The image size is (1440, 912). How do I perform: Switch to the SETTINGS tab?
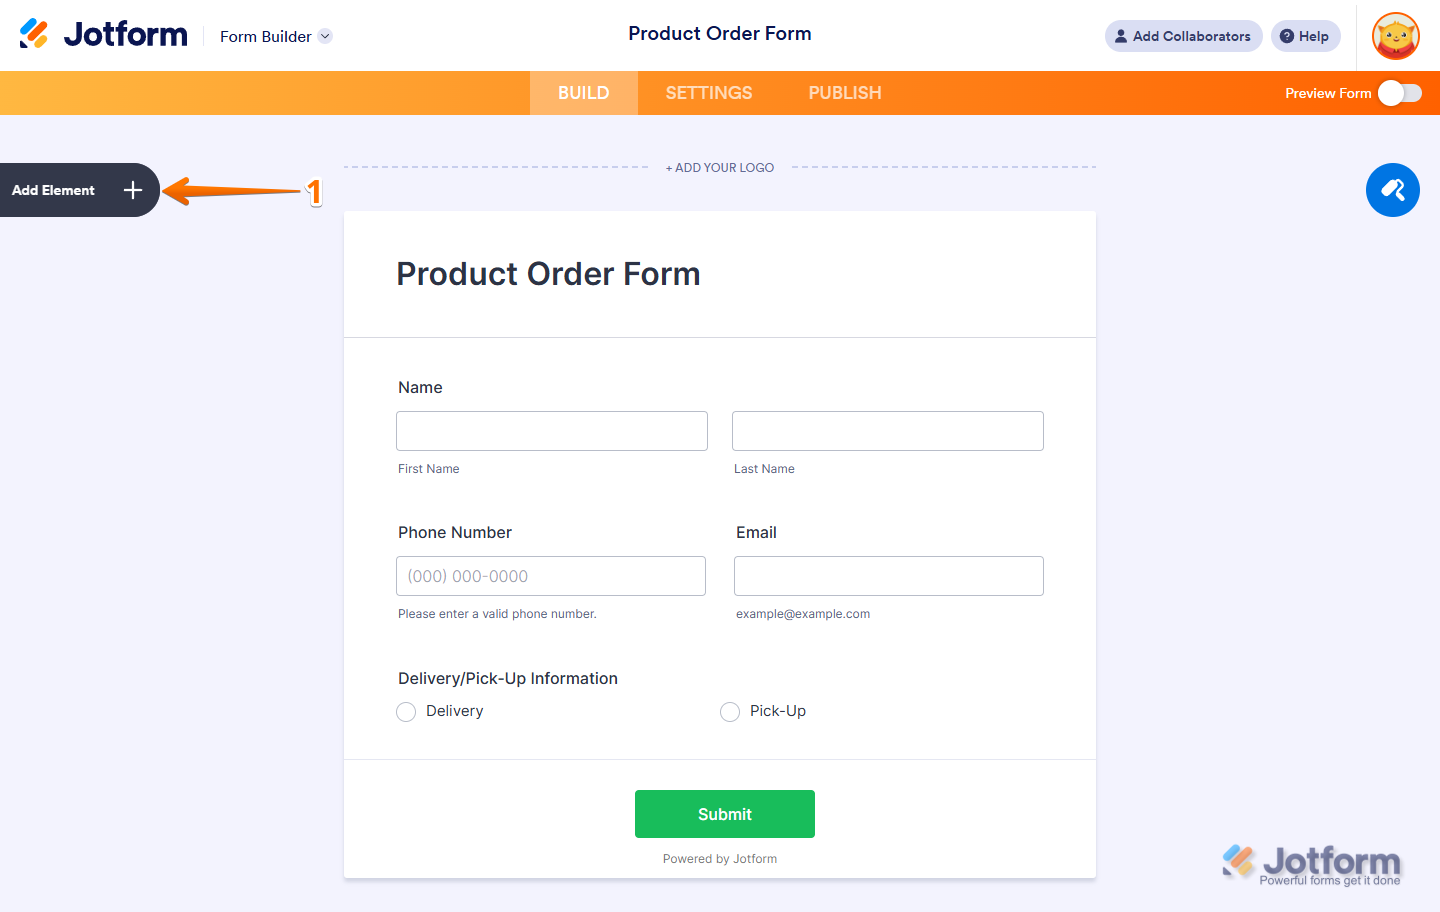point(708,92)
